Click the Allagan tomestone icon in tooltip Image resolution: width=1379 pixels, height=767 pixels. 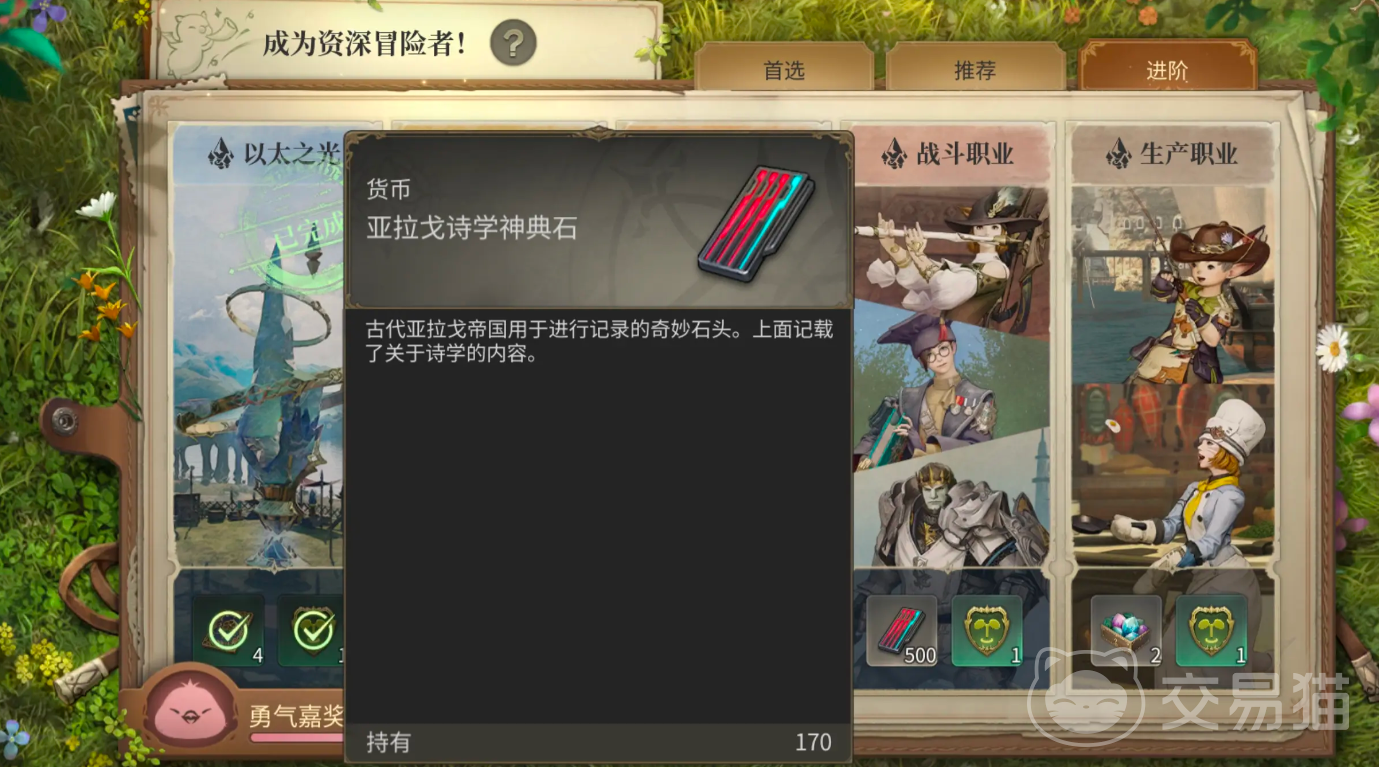(x=755, y=224)
